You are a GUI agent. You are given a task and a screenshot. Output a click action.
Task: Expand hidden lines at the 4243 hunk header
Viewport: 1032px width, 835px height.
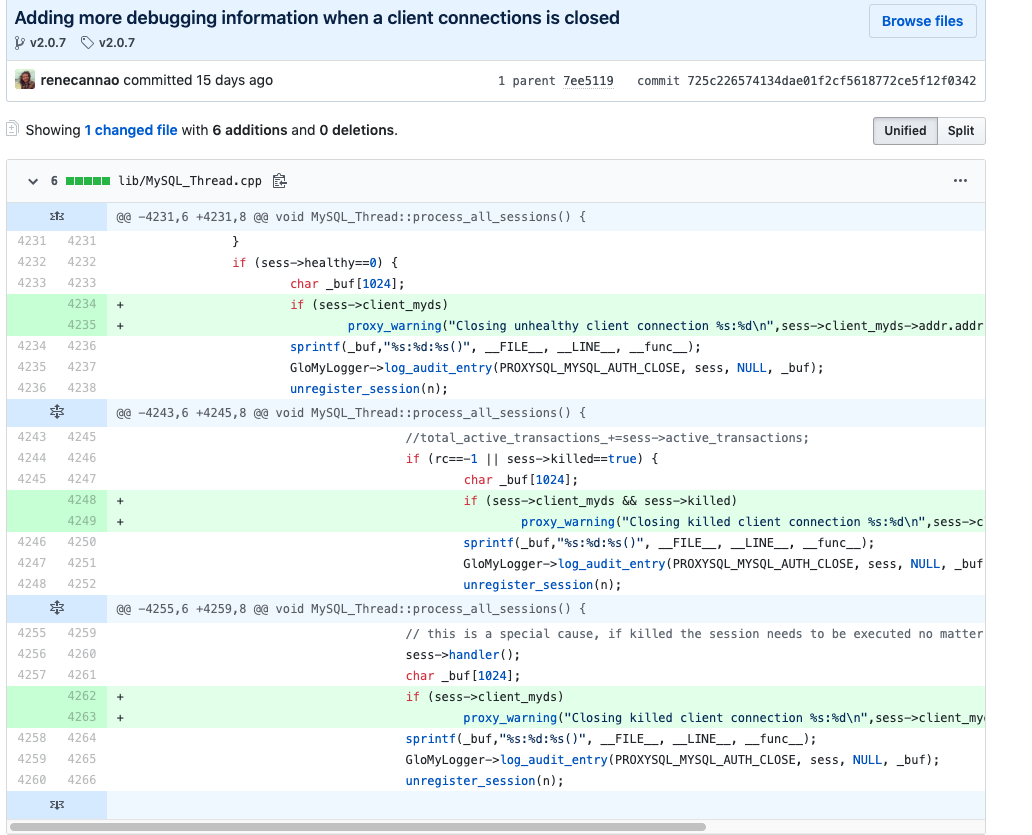click(x=57, y=412)
